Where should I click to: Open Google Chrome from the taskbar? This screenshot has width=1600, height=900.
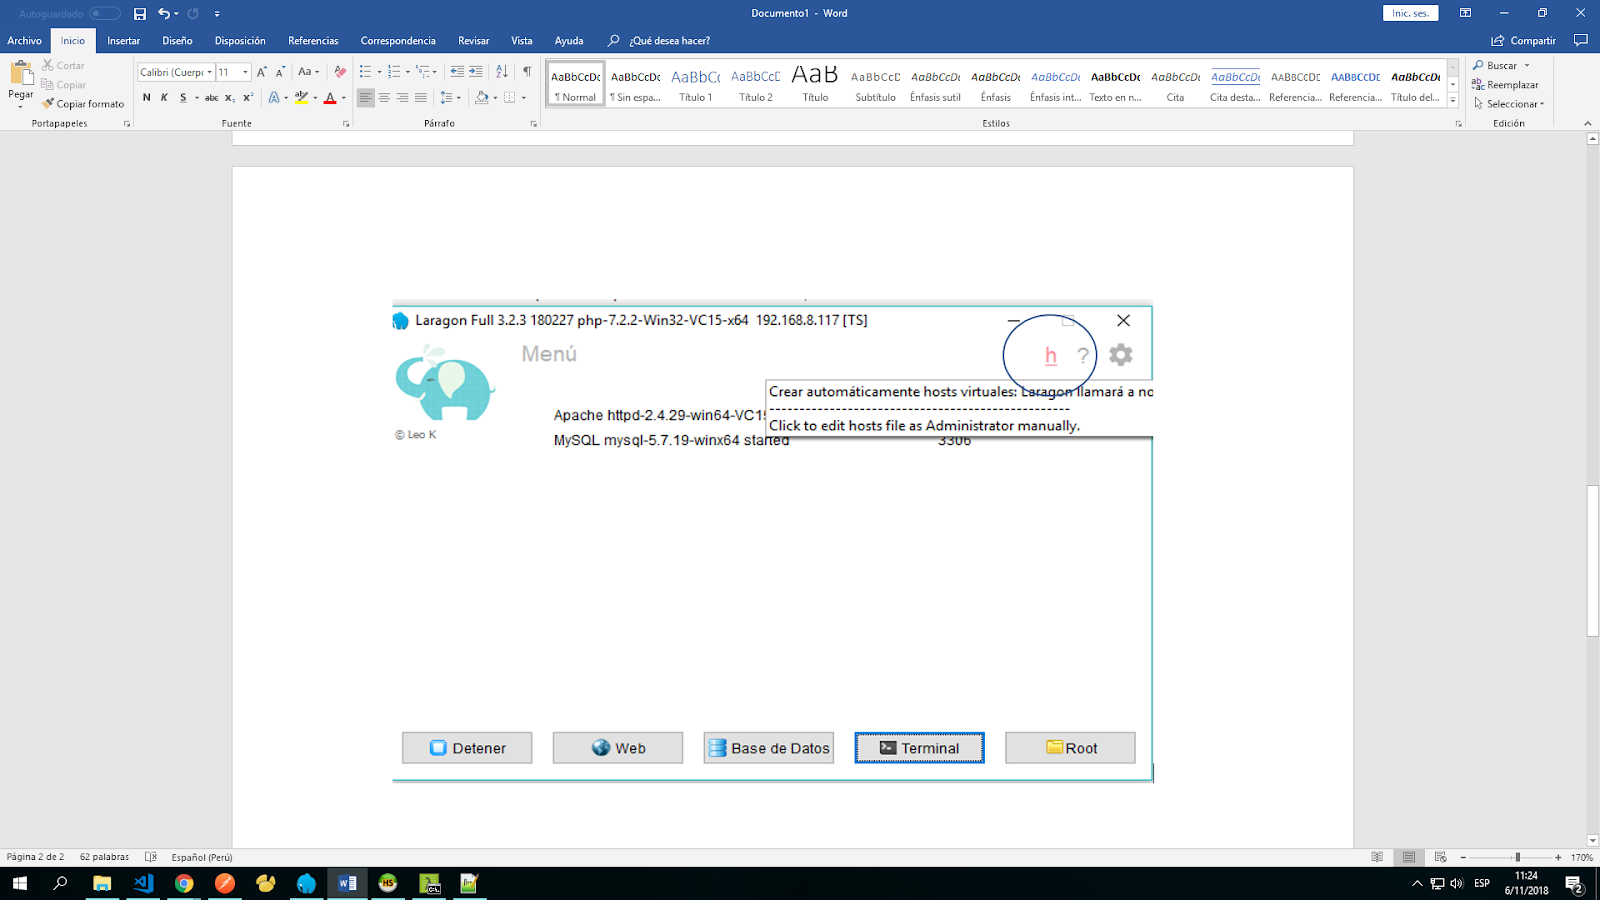[184, 883]
